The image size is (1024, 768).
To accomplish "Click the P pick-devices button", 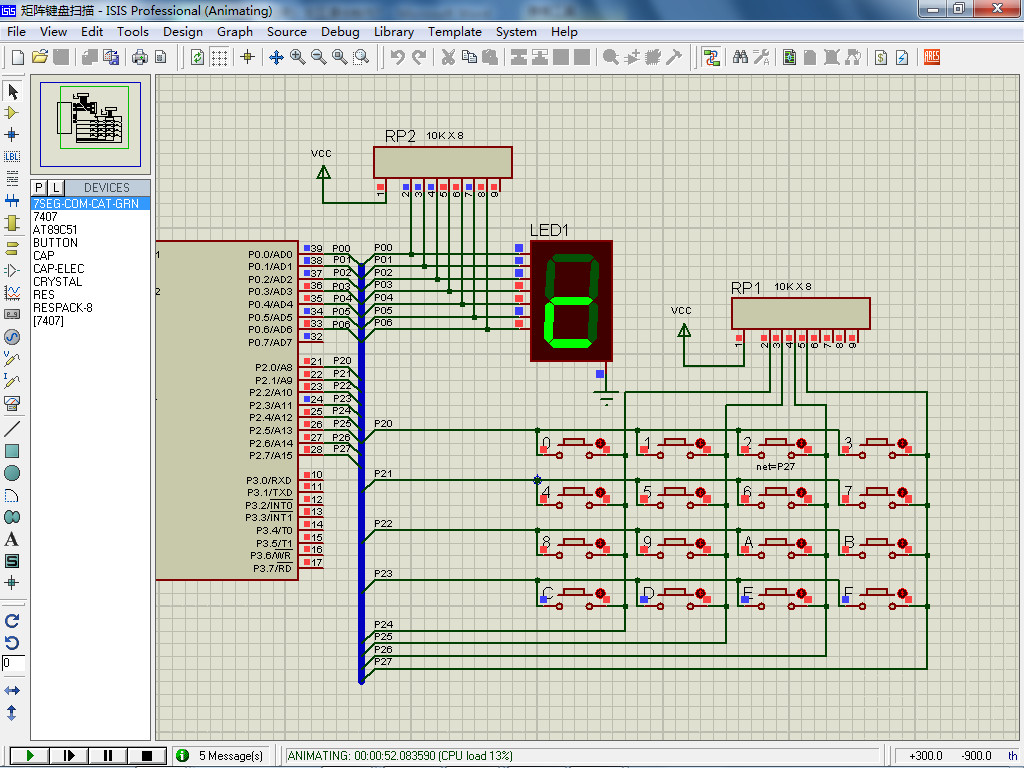I will tap(39, 187).
